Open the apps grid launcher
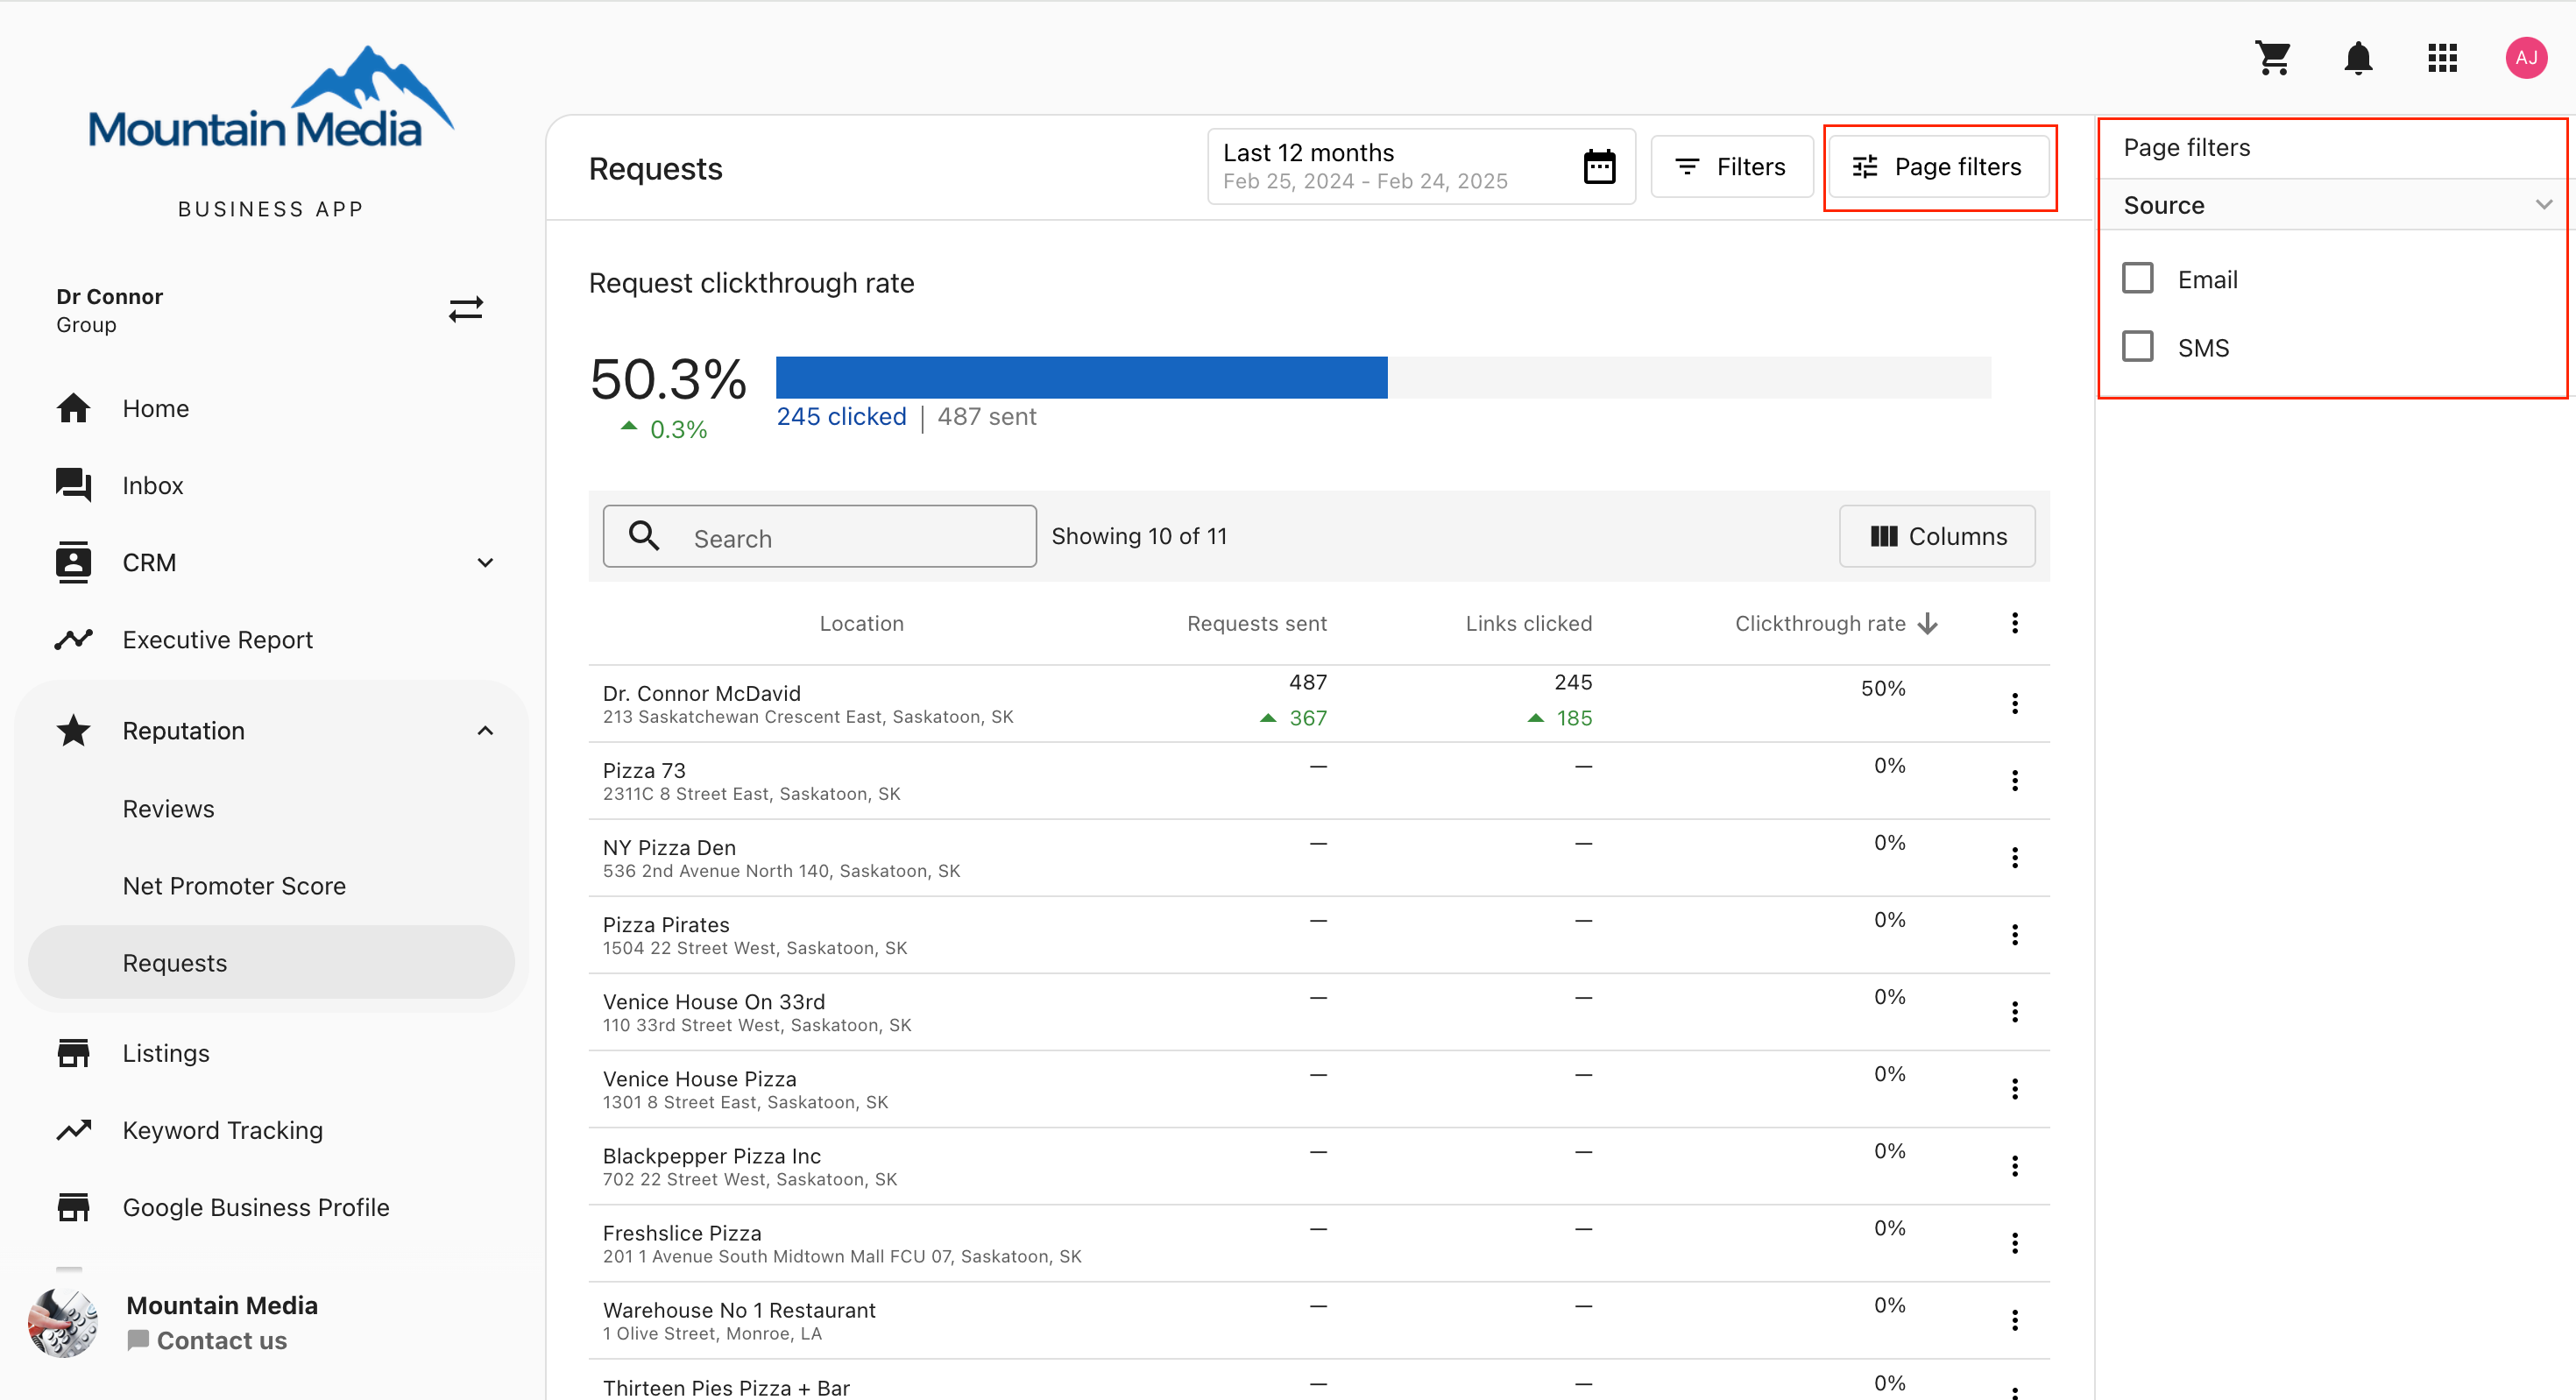Viewport: 2576px width, 1400px height. point(2442,58)
